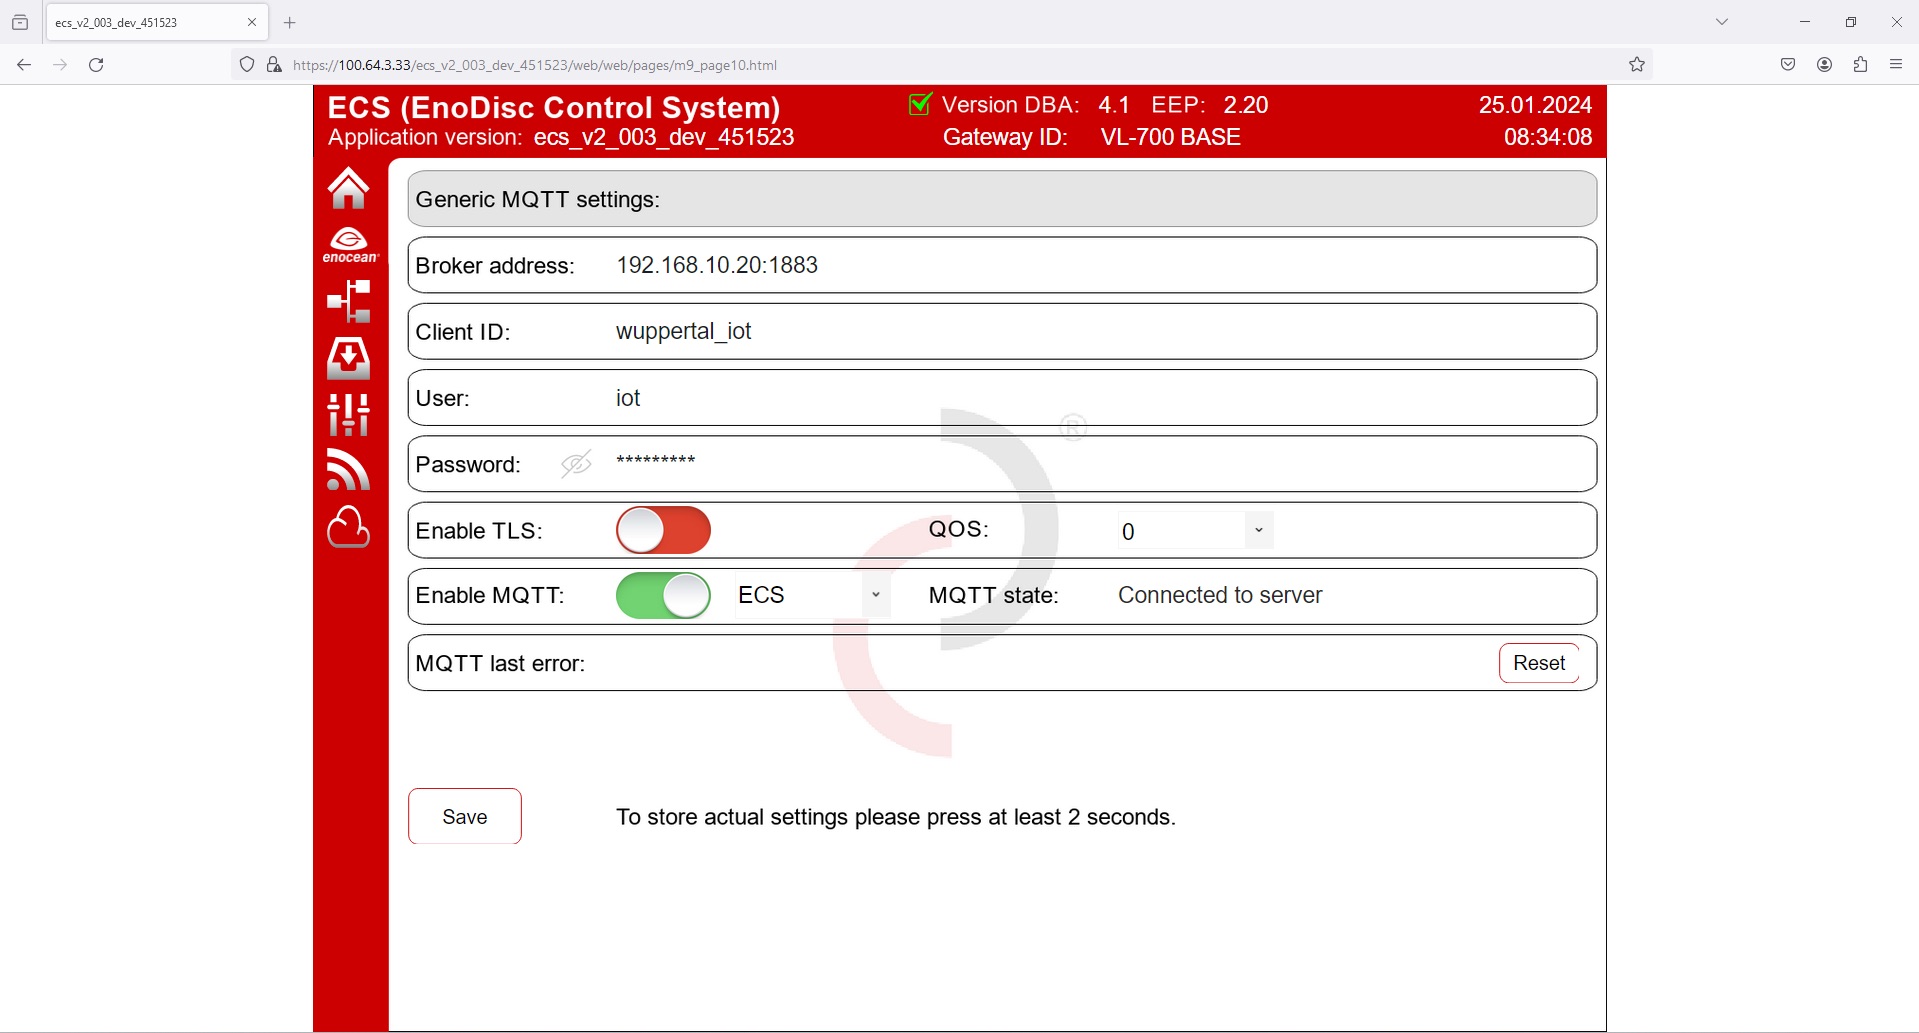Edit the User field iot
The image size is (1919, 1033).
pos(1002,398)
